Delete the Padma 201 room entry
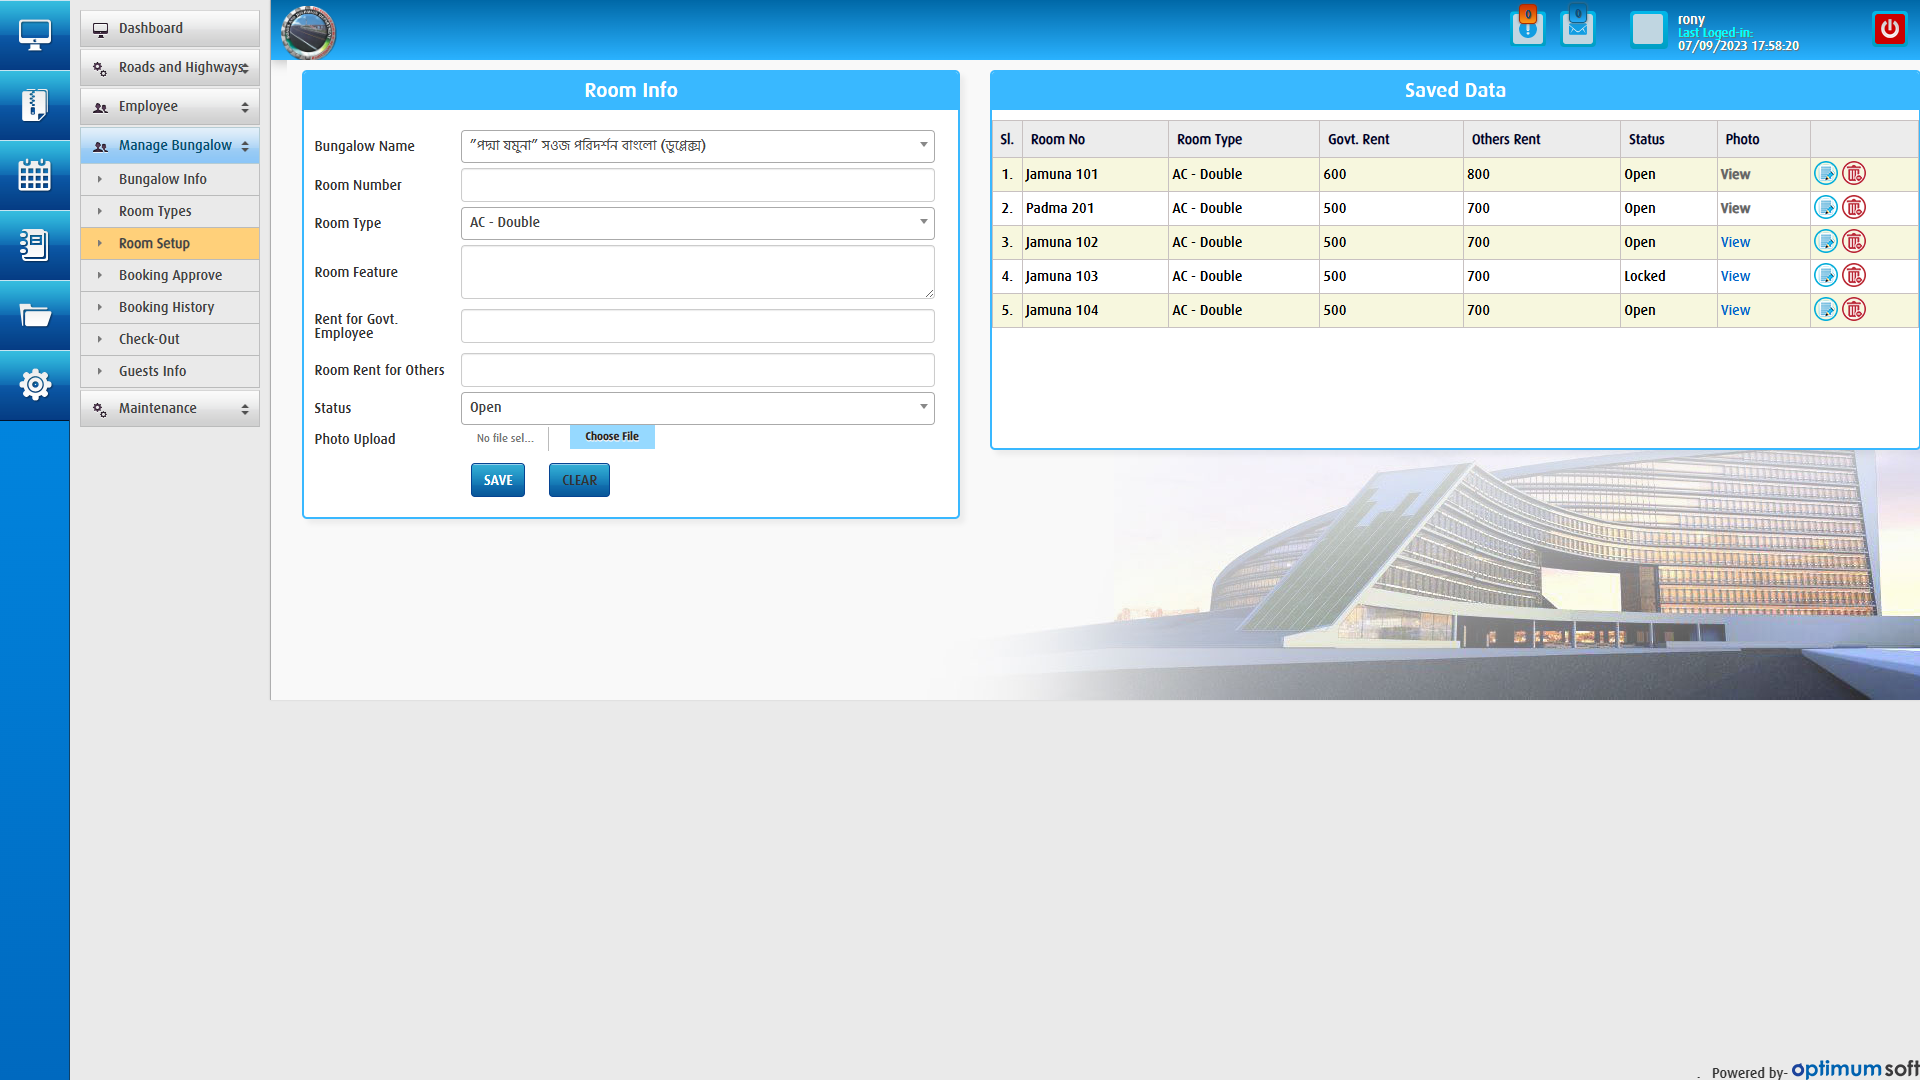 (1854, 208)
